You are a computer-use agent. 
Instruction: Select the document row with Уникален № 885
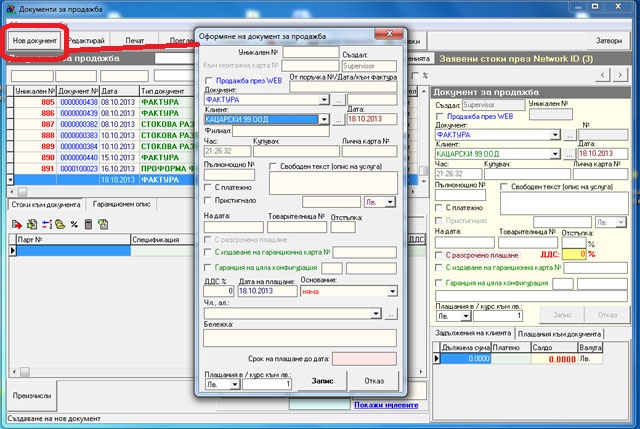coord(212,102)
